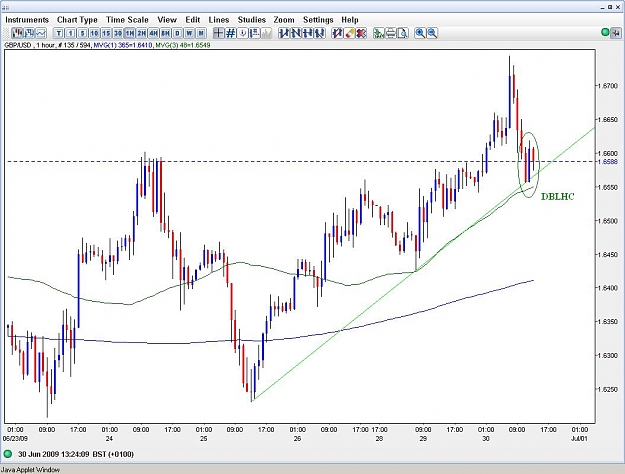
Task: Switch to weekly (W) time scale
Action: 190,33
